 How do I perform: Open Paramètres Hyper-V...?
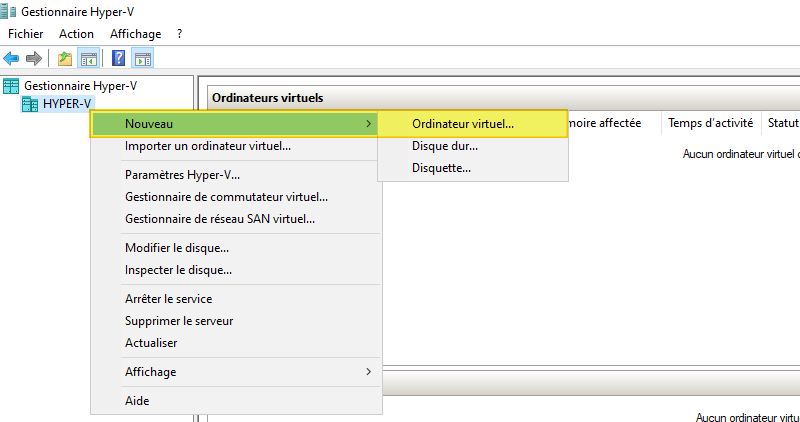click(182, 175)
